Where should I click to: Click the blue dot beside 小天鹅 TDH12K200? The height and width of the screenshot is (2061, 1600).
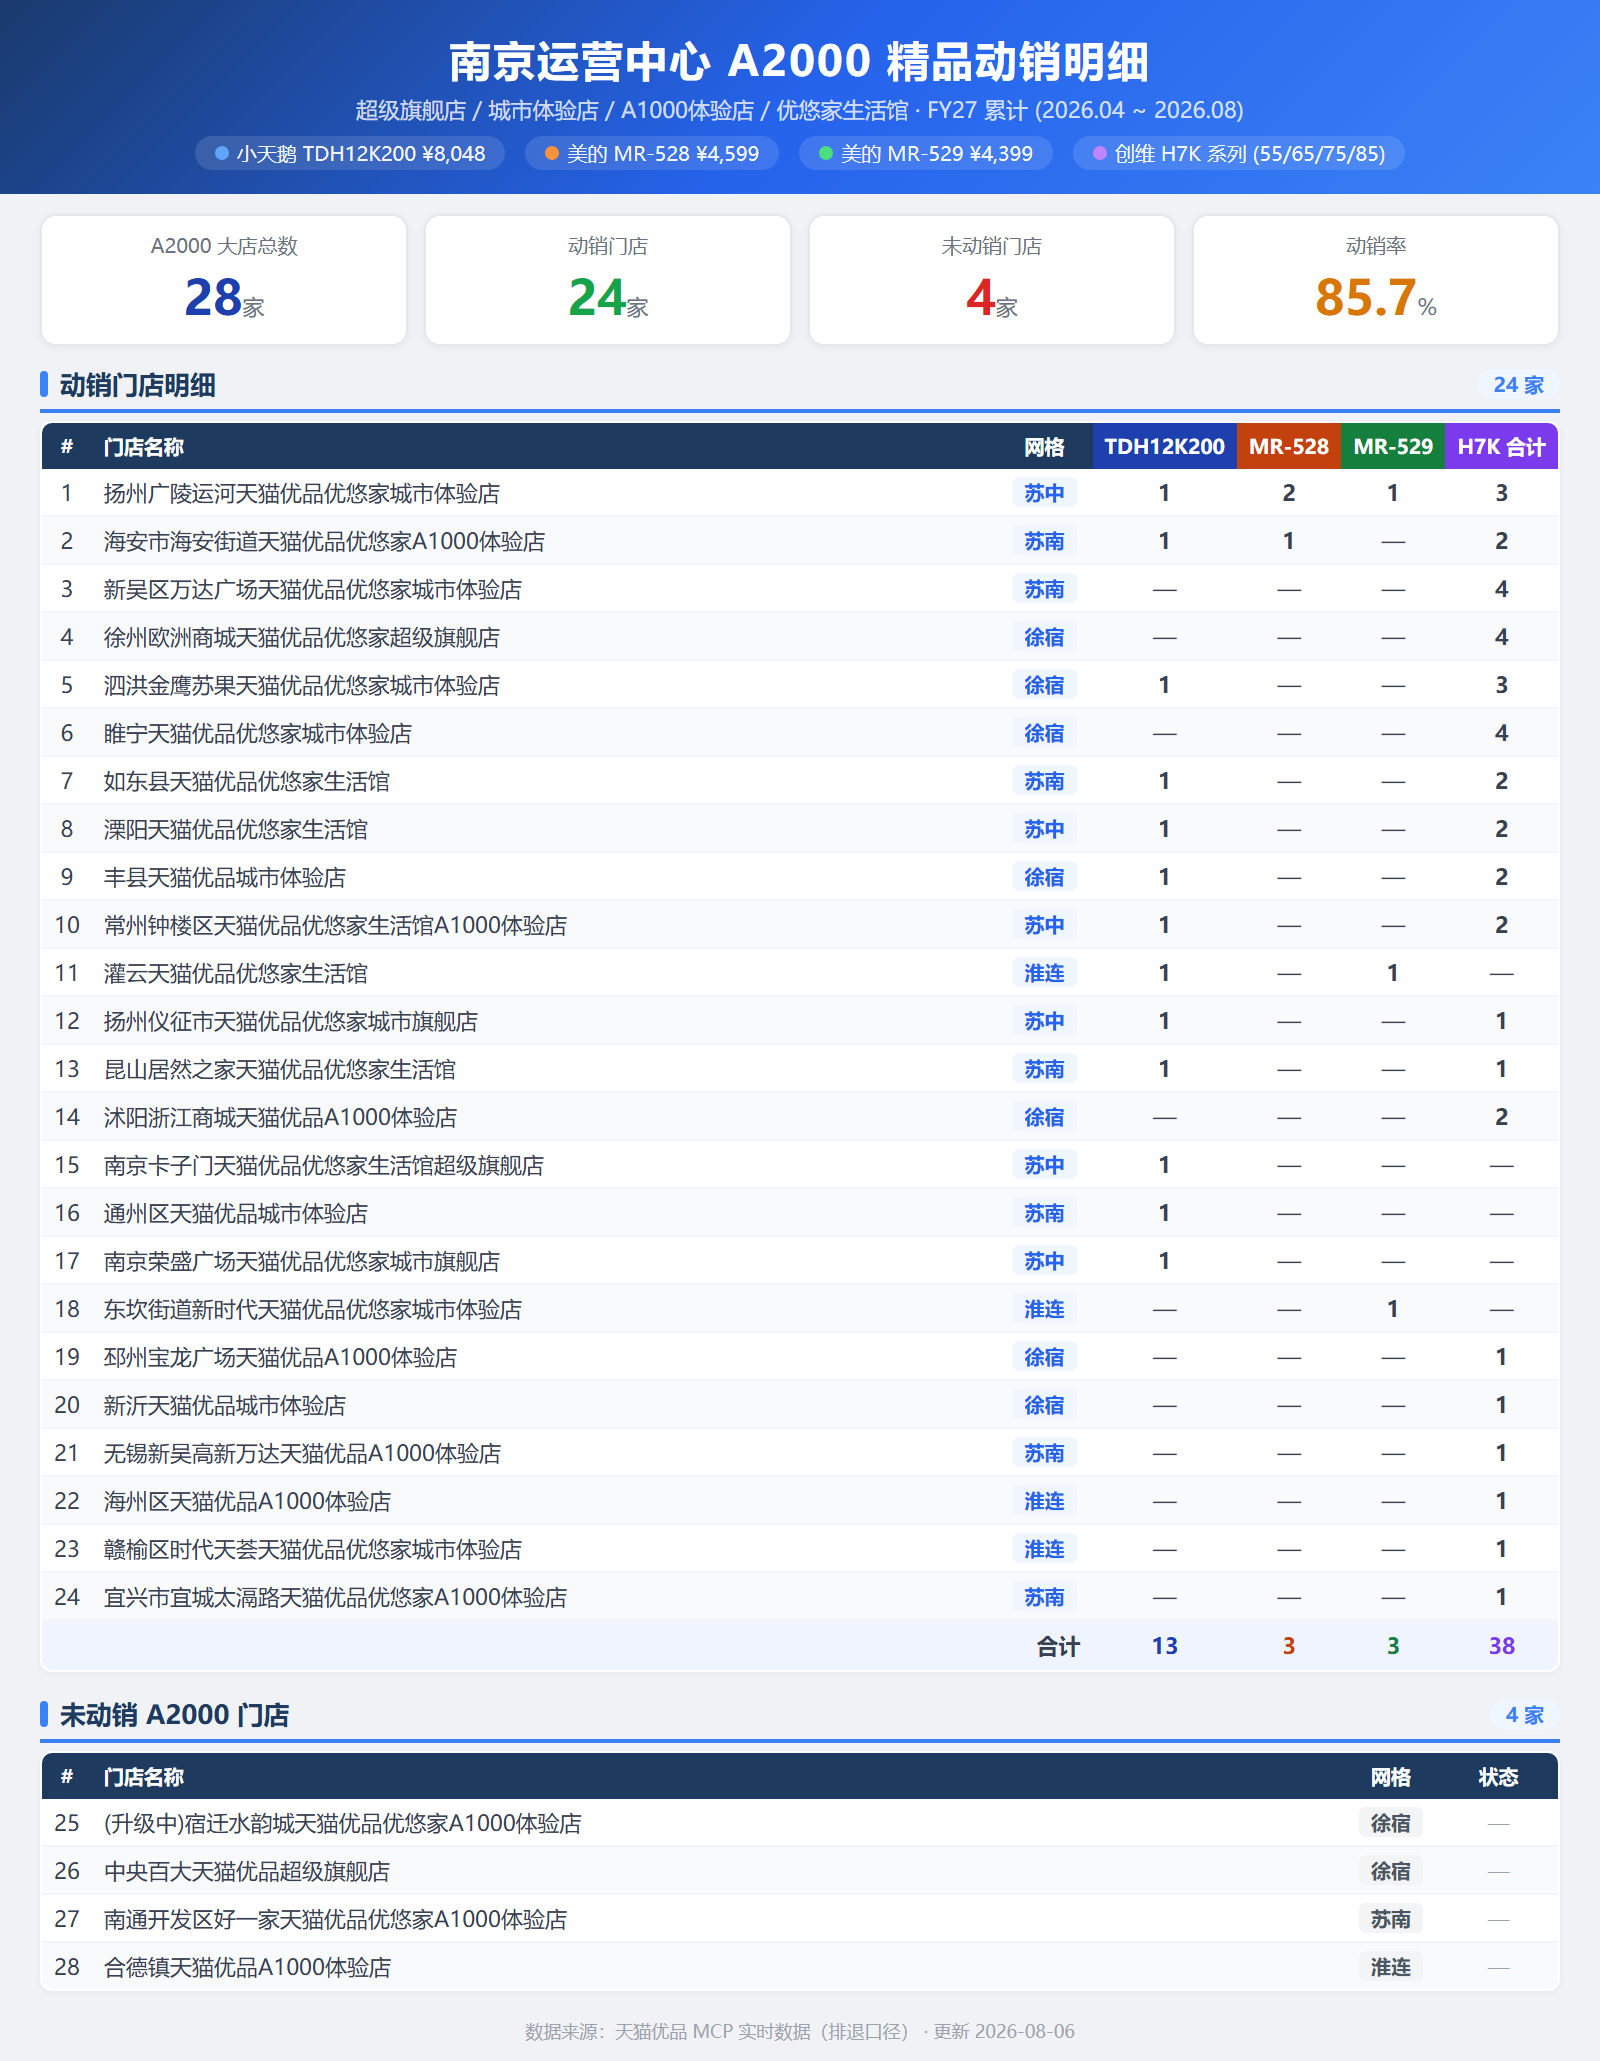tap(222, 154)
